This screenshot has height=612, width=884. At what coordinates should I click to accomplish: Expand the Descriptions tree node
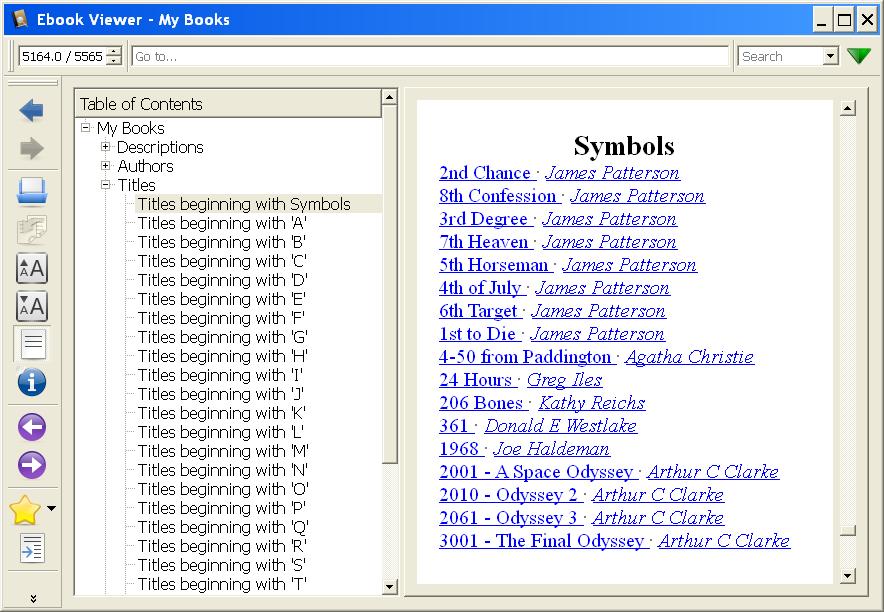(105, 147)
